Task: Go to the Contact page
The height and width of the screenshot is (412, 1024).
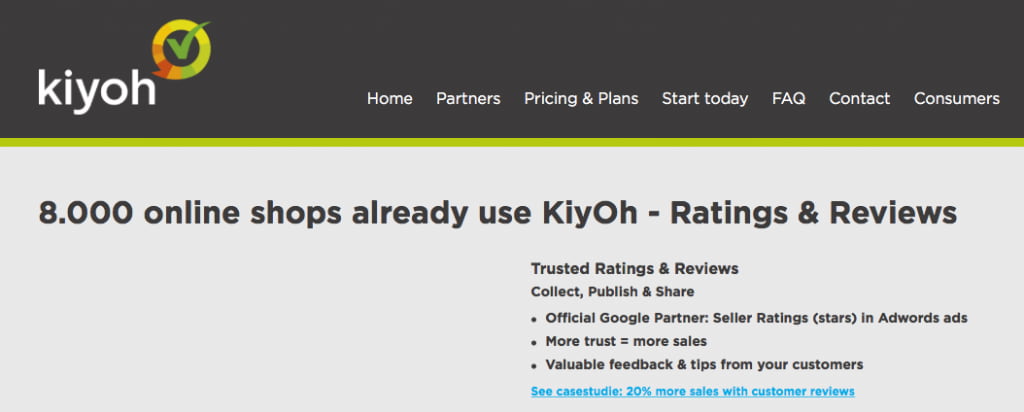Action: tap(859, 99)
